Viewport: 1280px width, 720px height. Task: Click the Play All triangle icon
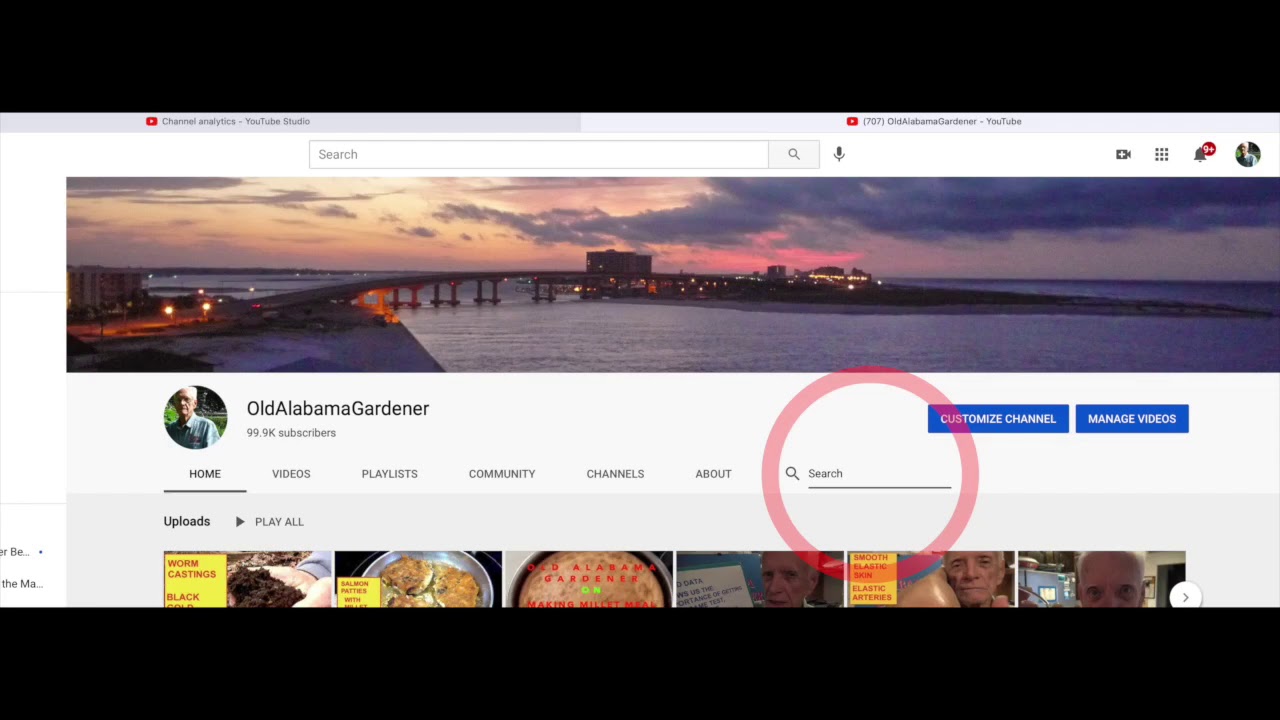(x=240, y=521)
